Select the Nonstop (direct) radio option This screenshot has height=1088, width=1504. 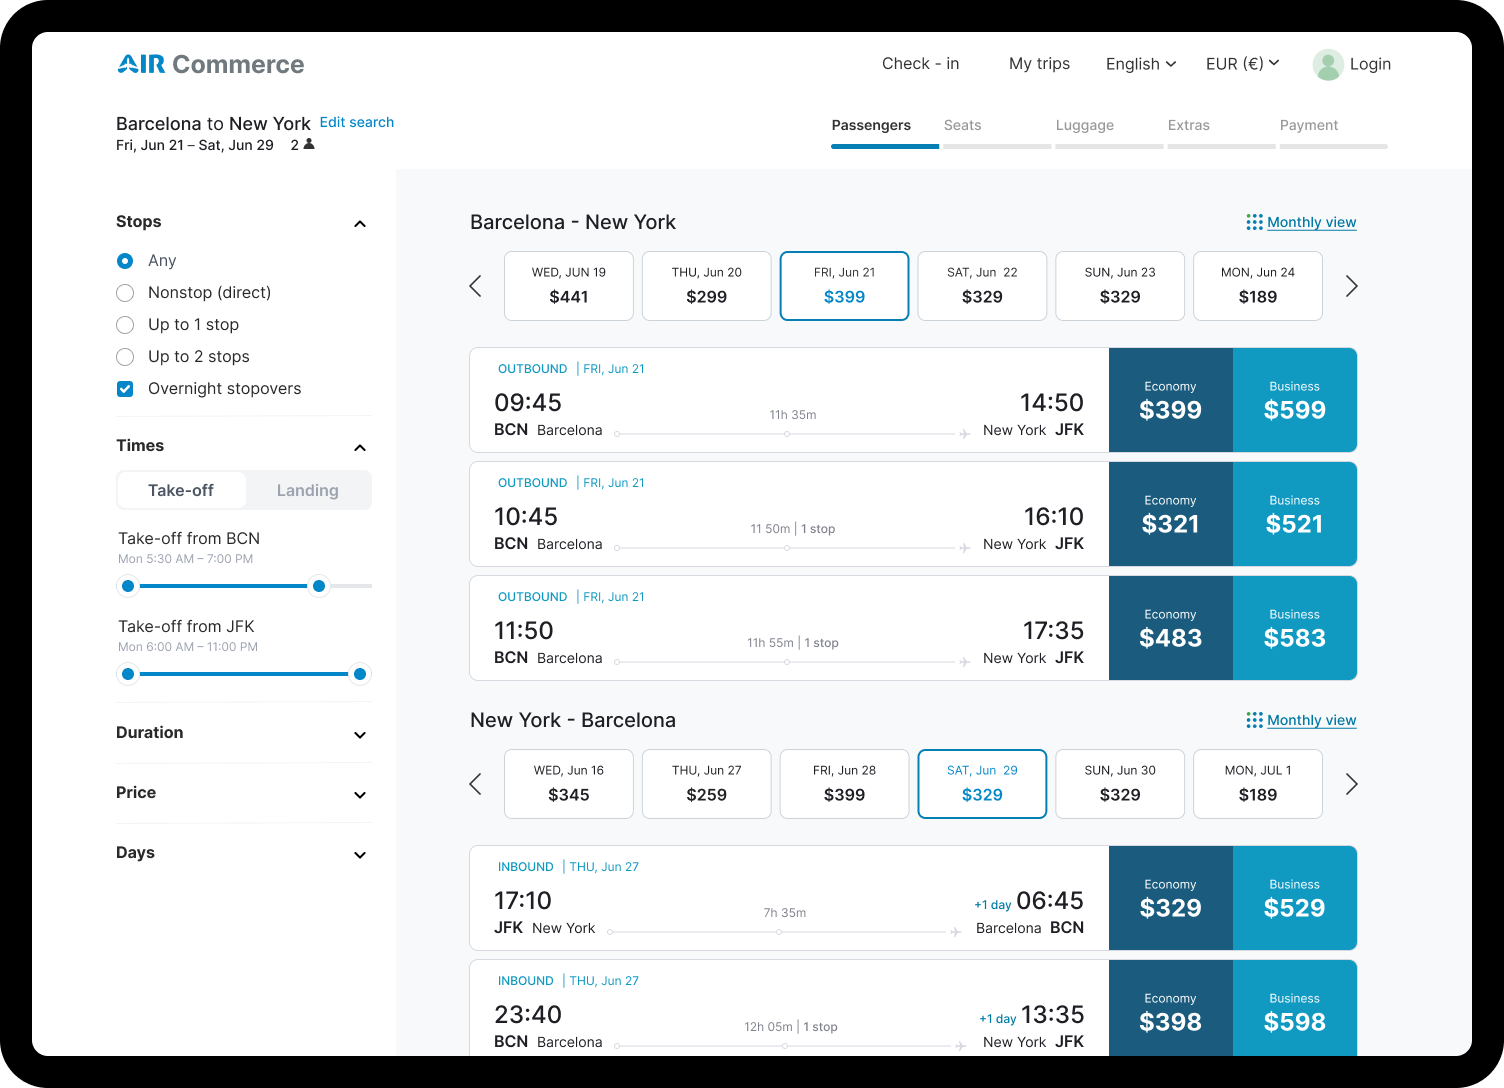click(125, 293)
